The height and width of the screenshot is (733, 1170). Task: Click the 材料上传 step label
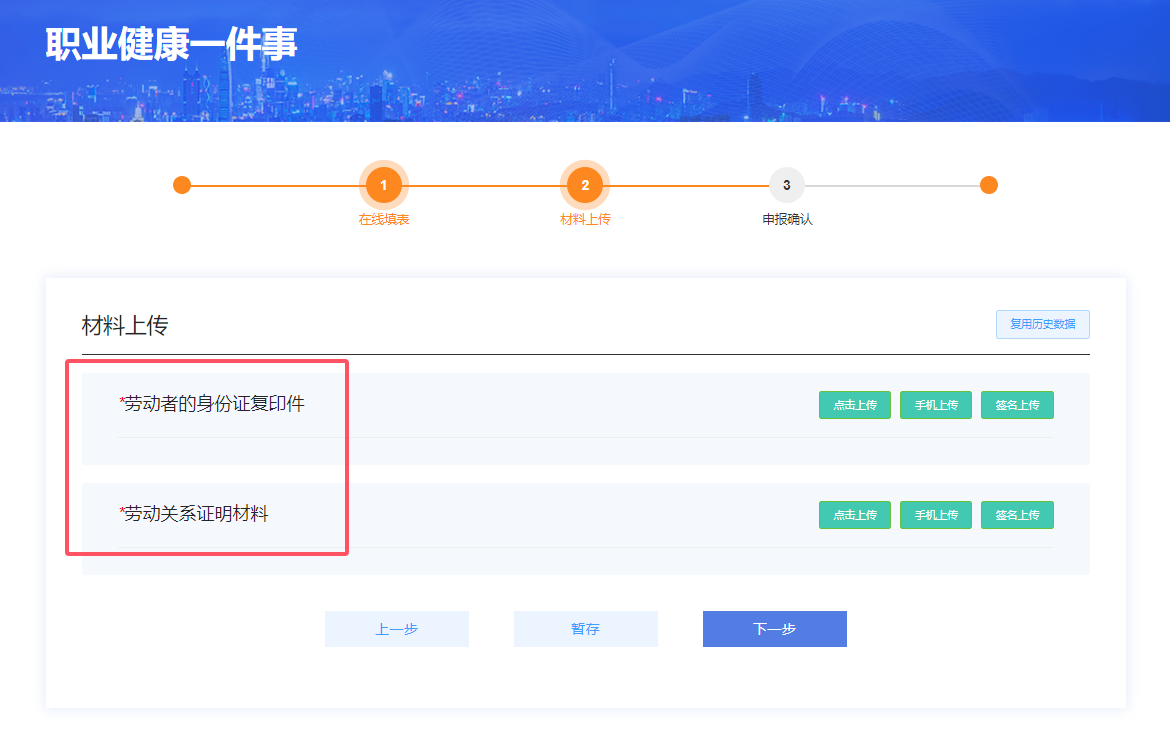coord(585,219)
